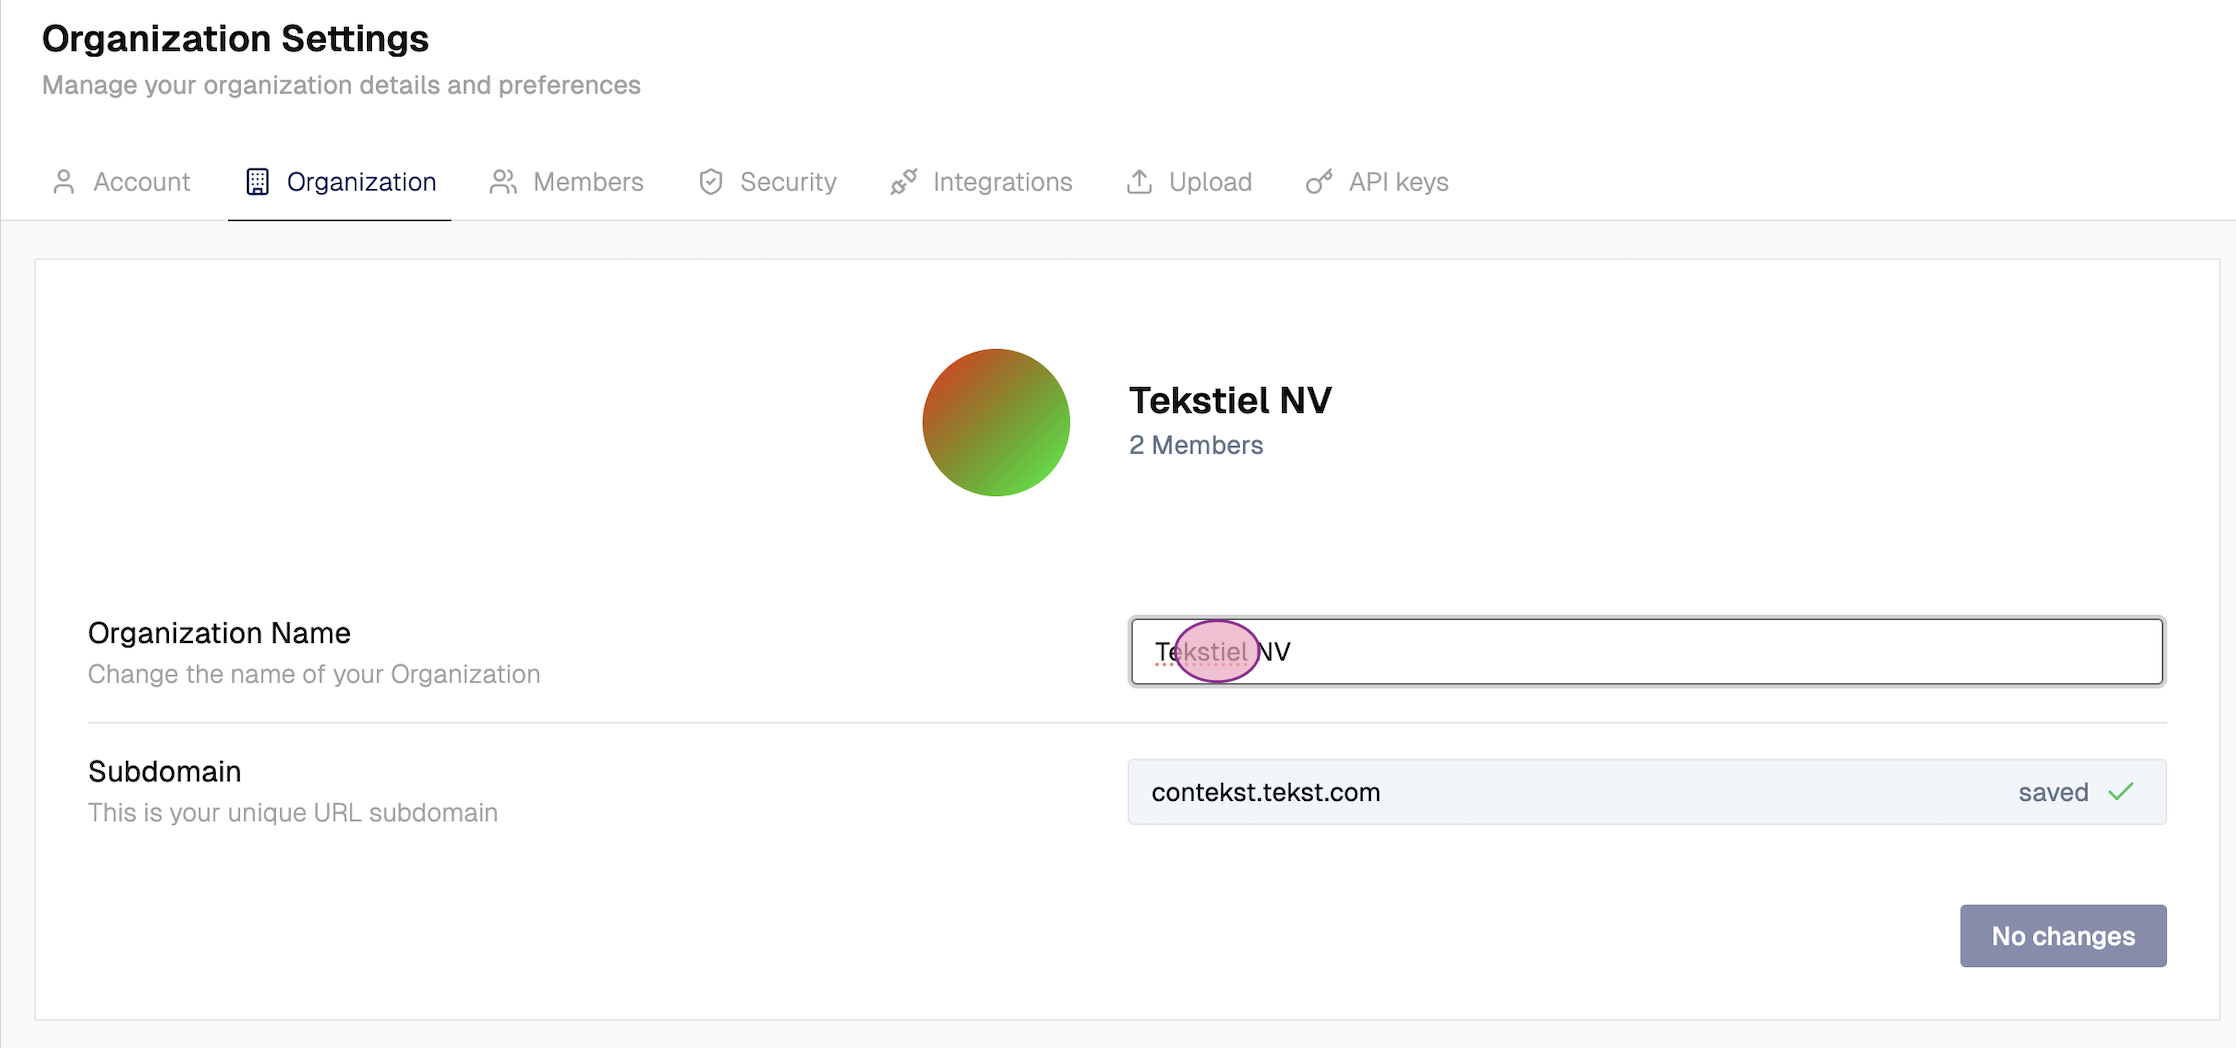The width and height of the screenshot is (2236, 1048).
Task: Click the No changes button
Action: tap(2063, 936)
